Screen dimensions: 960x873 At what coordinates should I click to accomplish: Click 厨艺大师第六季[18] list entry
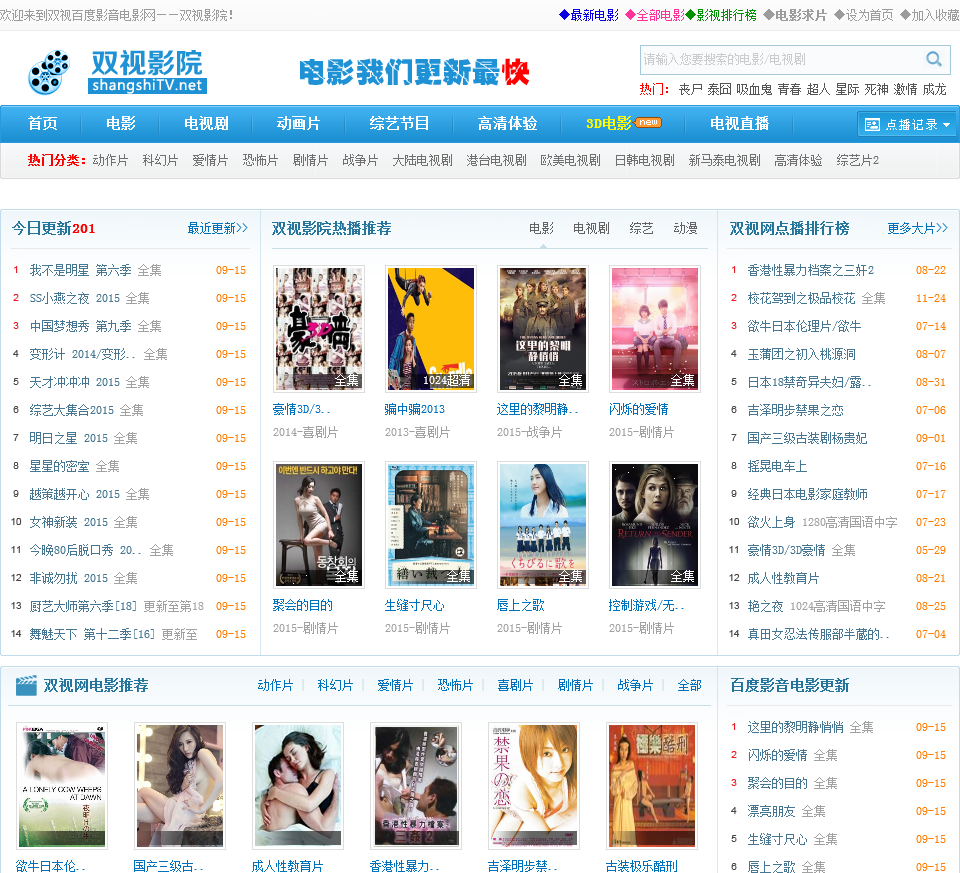(83, 606)
